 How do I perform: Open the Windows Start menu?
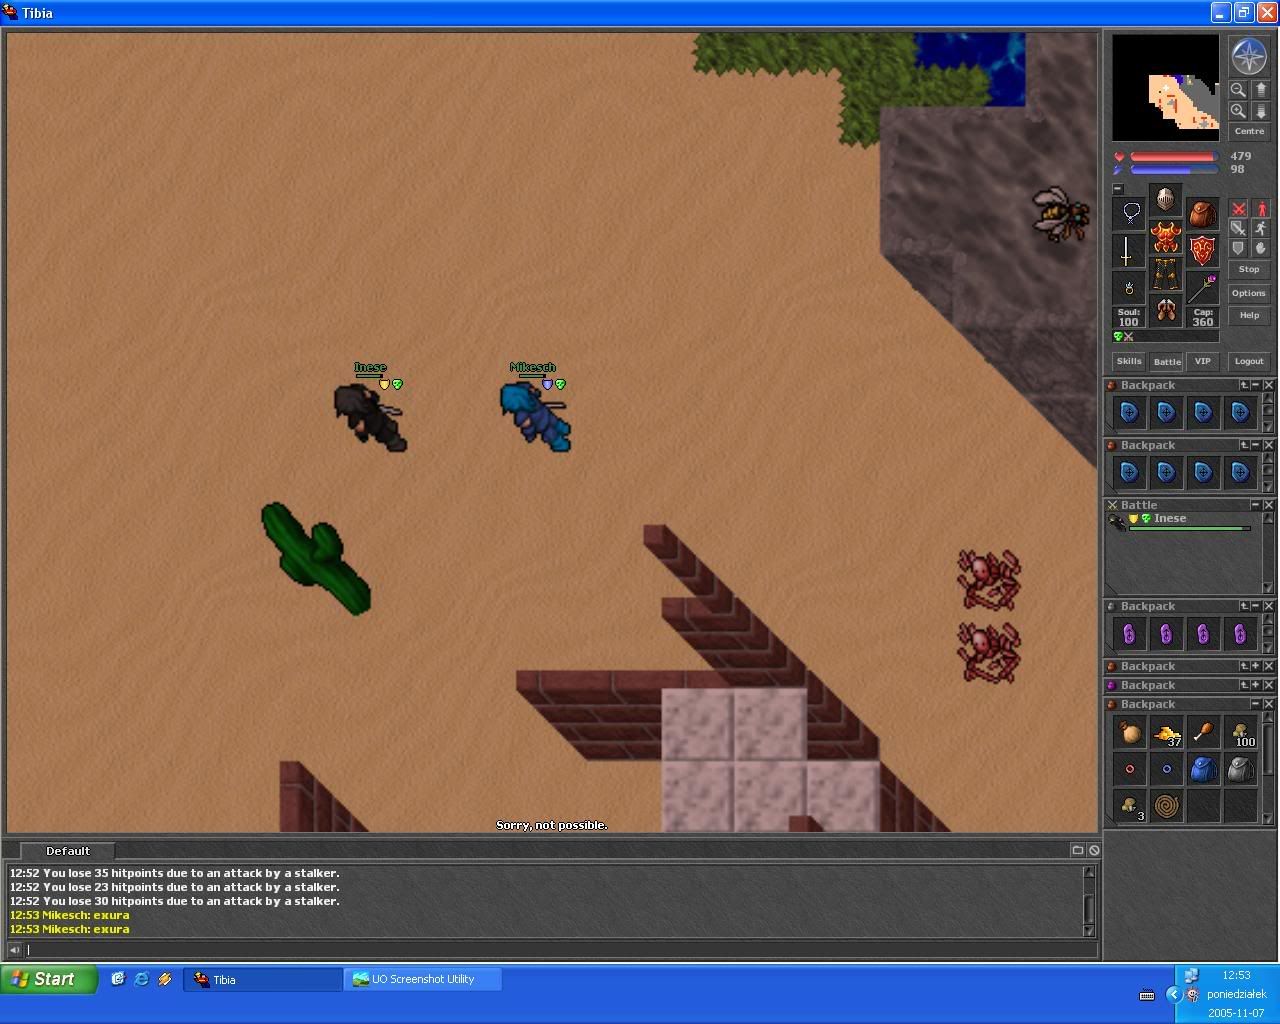coord(50,979)
